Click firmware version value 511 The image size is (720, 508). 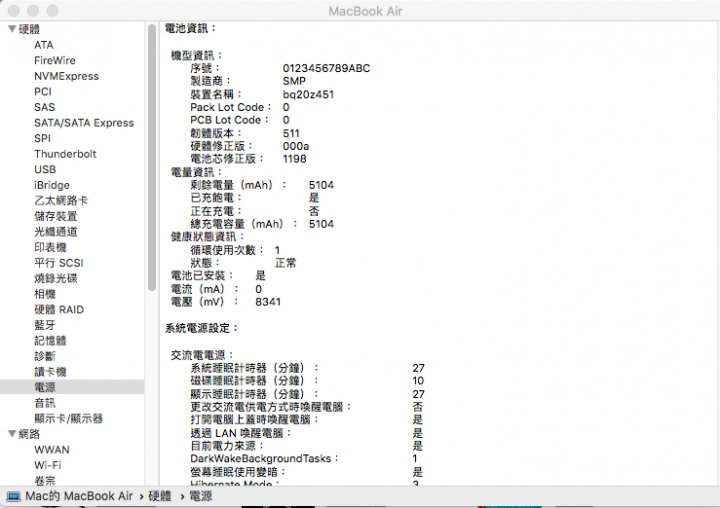[x=291, y=134]
